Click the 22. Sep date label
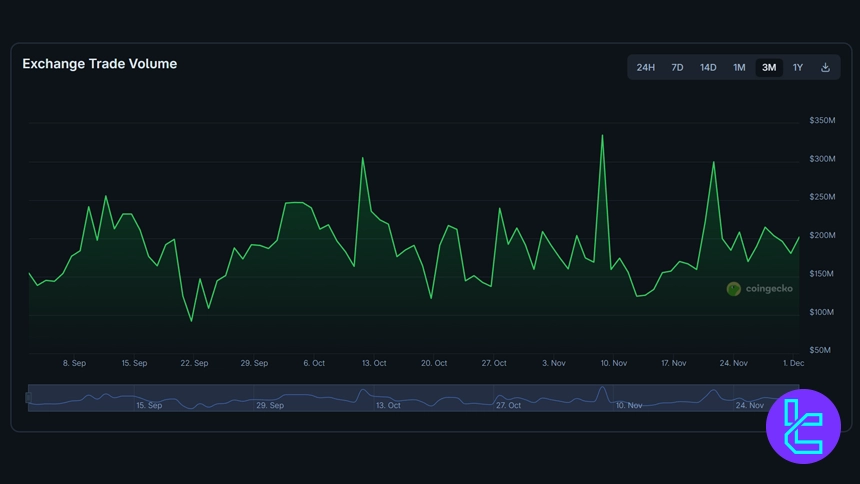 pos(194,363)
